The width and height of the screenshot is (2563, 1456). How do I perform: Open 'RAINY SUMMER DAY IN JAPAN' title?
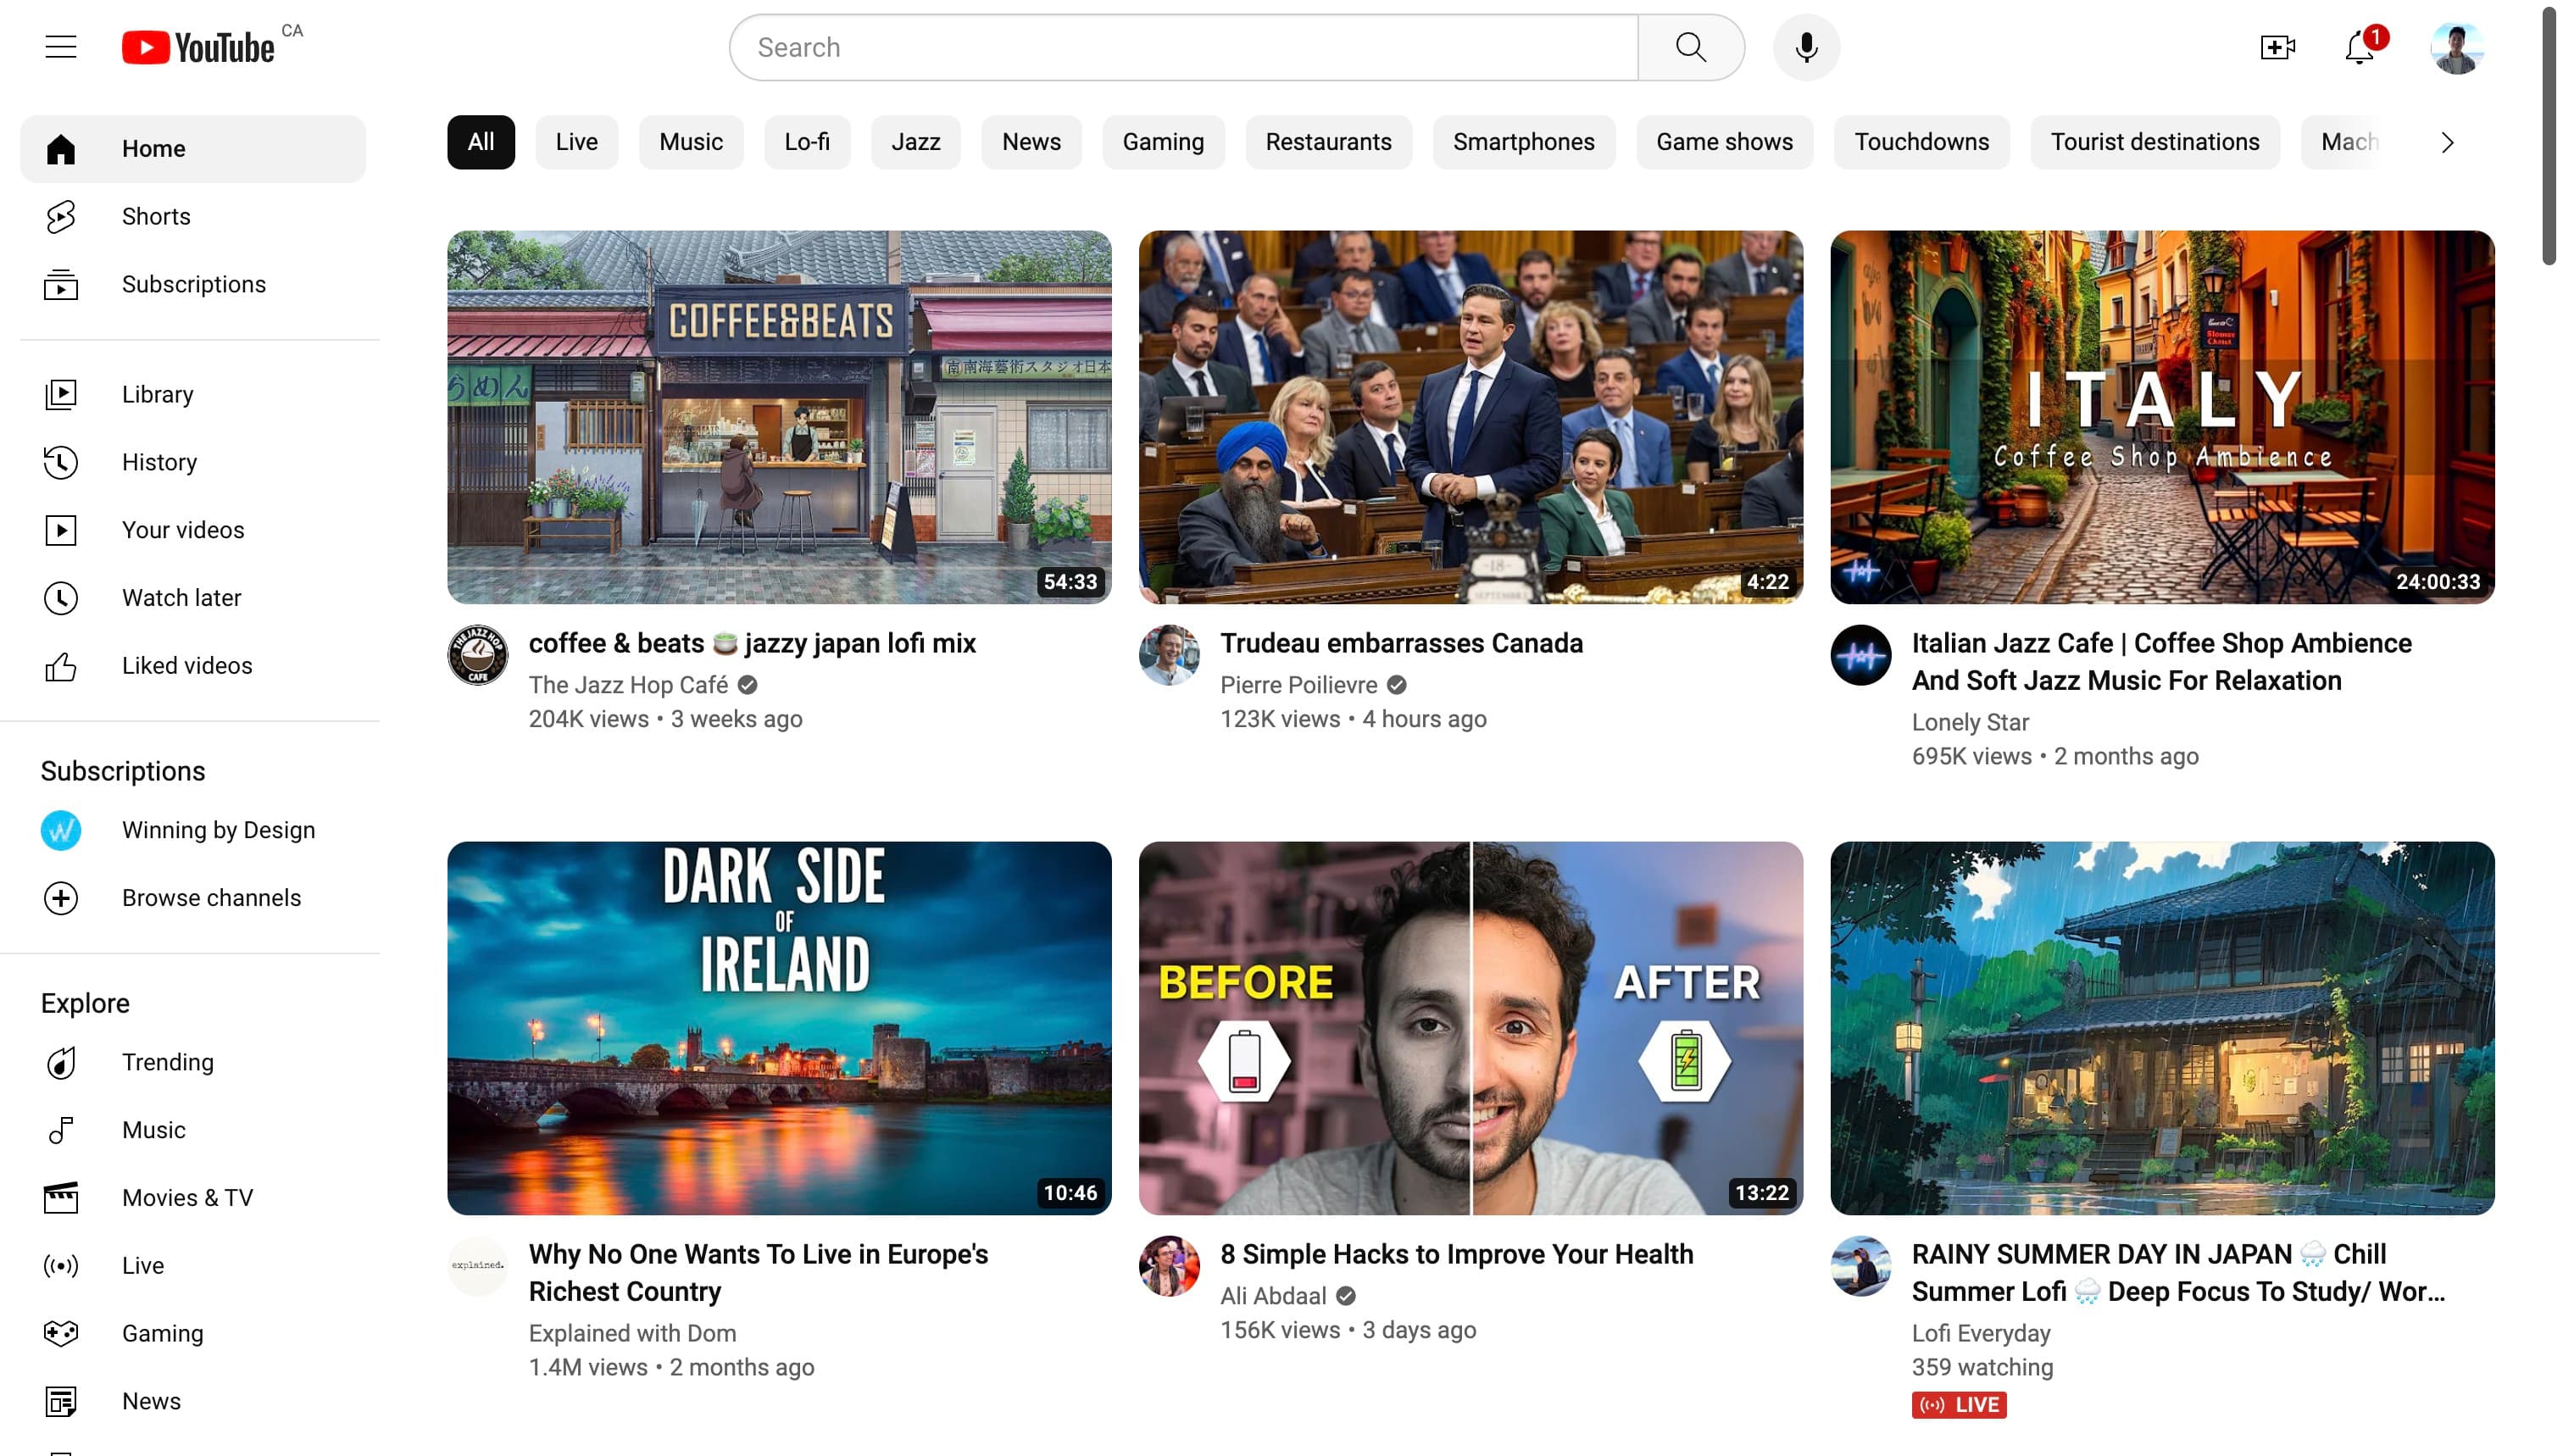(2178, 1273)
